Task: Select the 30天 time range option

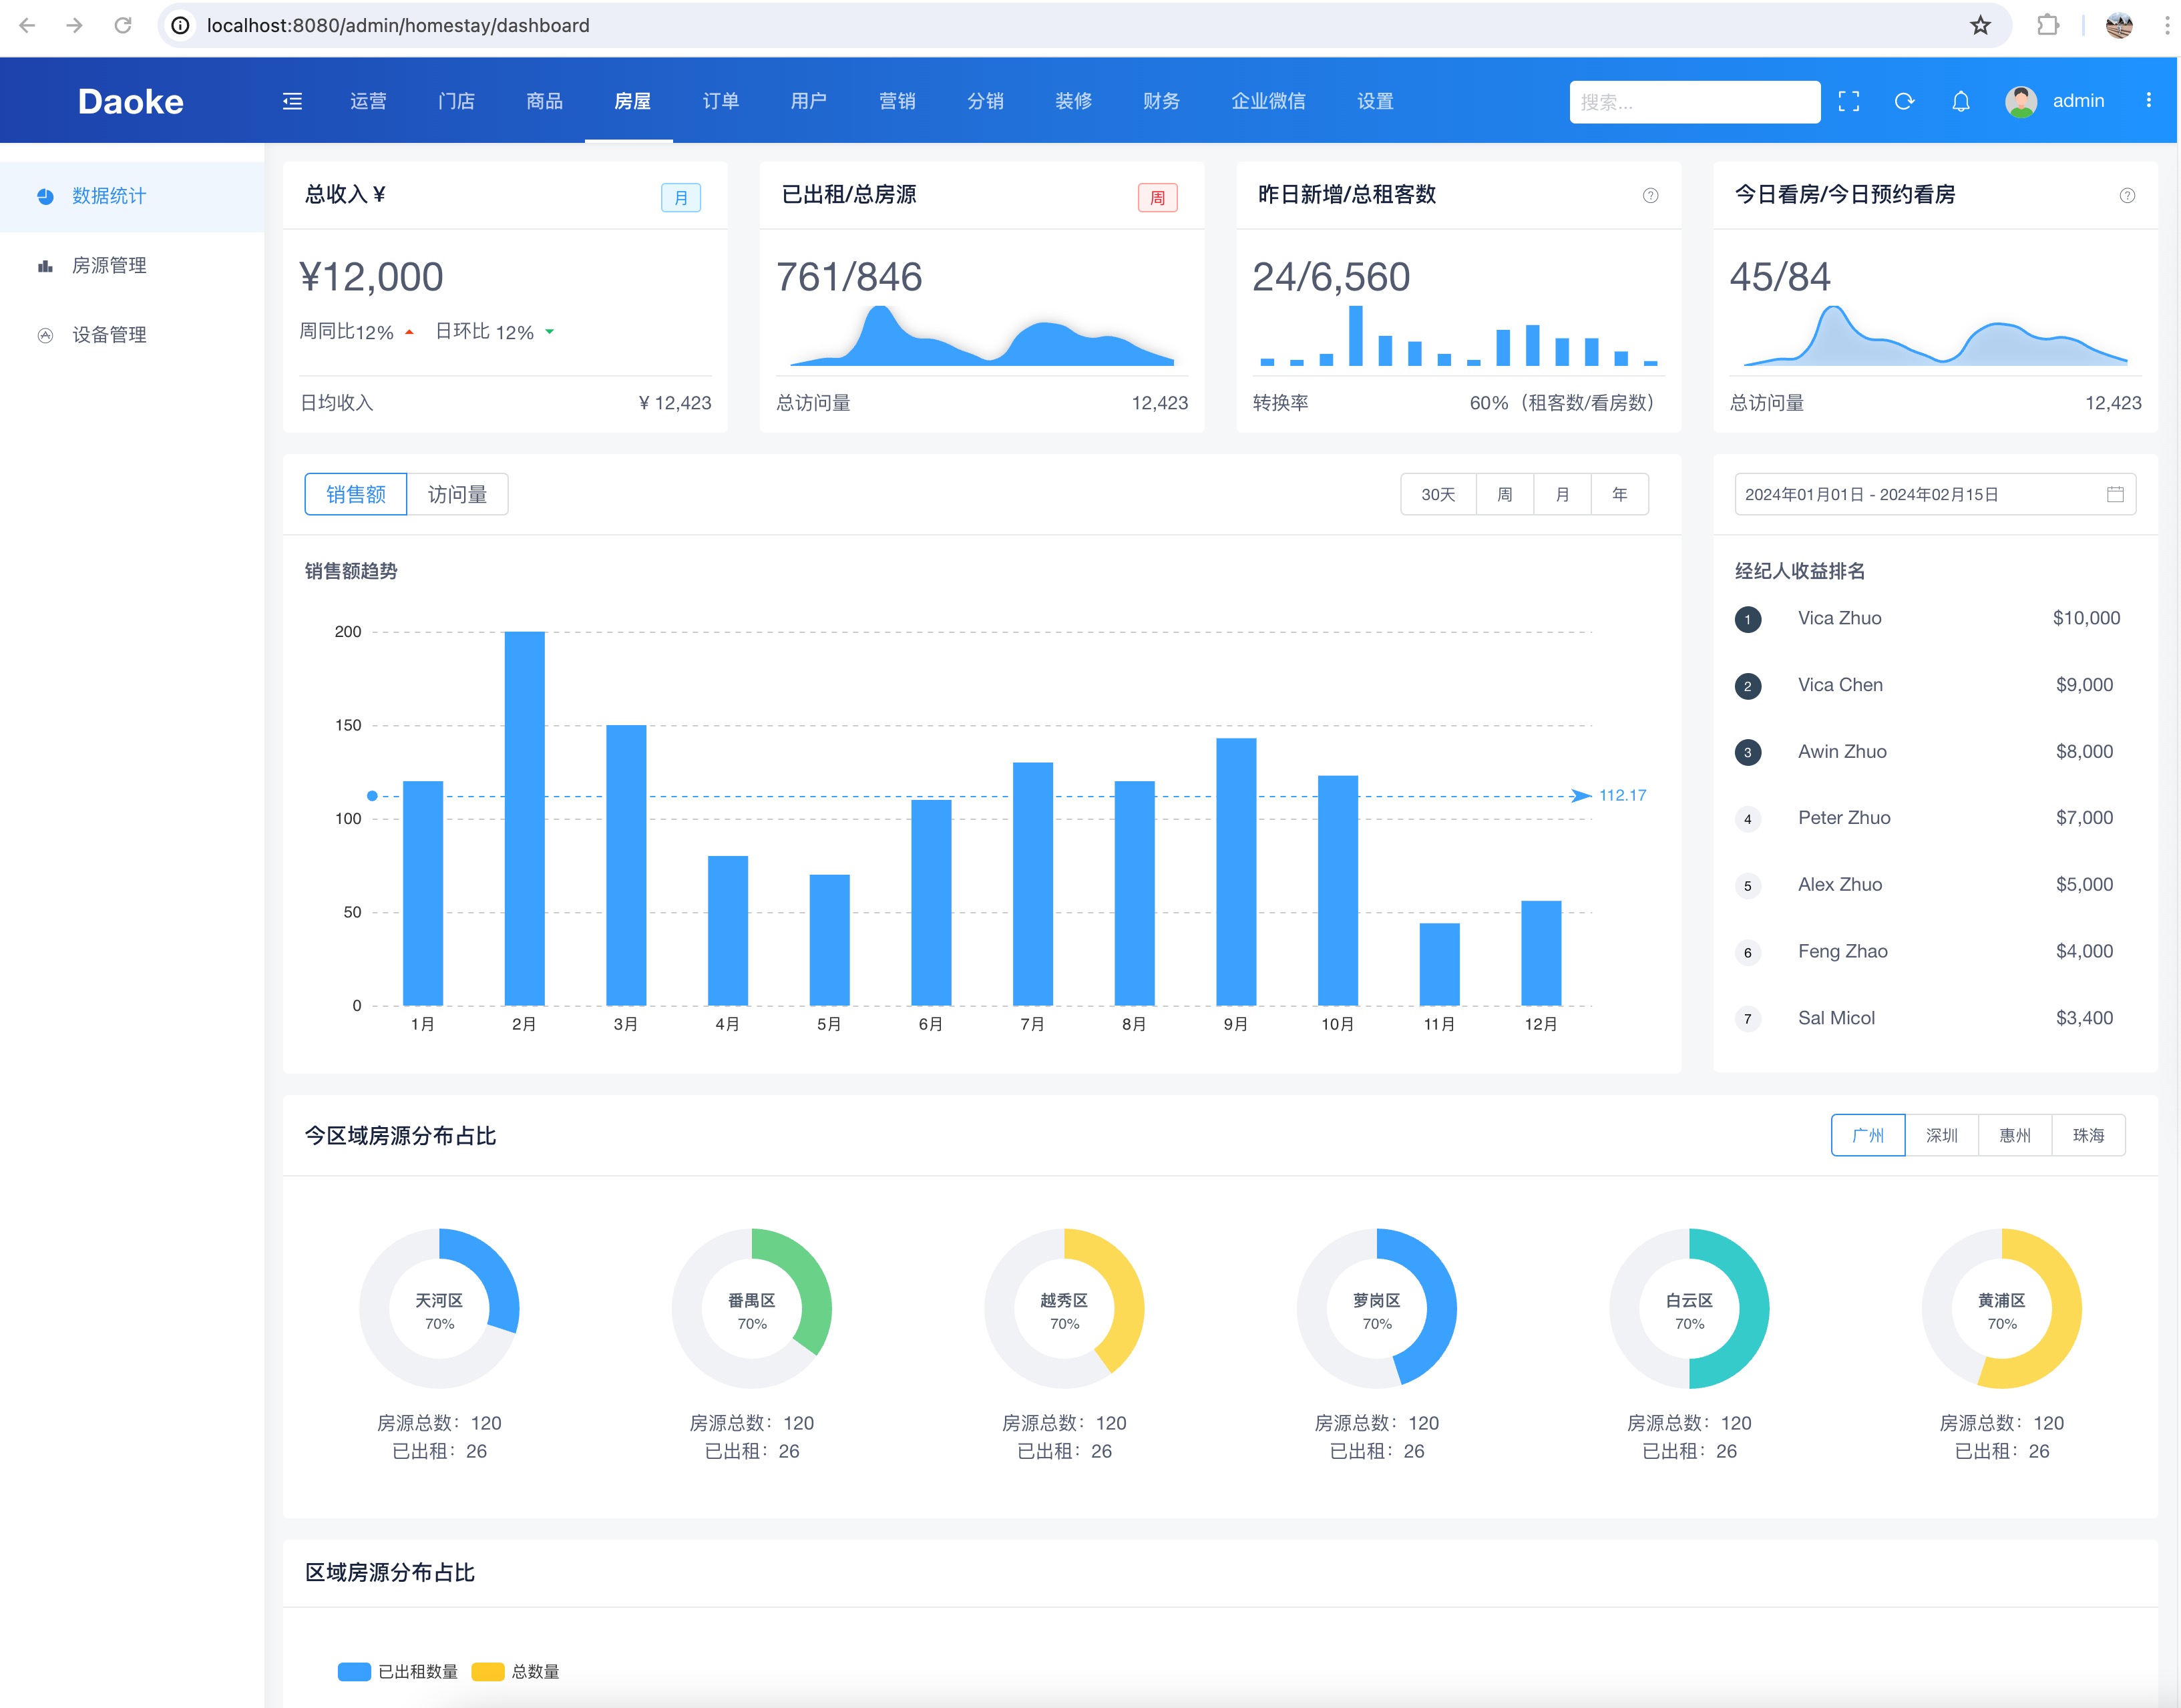Action: tap(1437, 494)
